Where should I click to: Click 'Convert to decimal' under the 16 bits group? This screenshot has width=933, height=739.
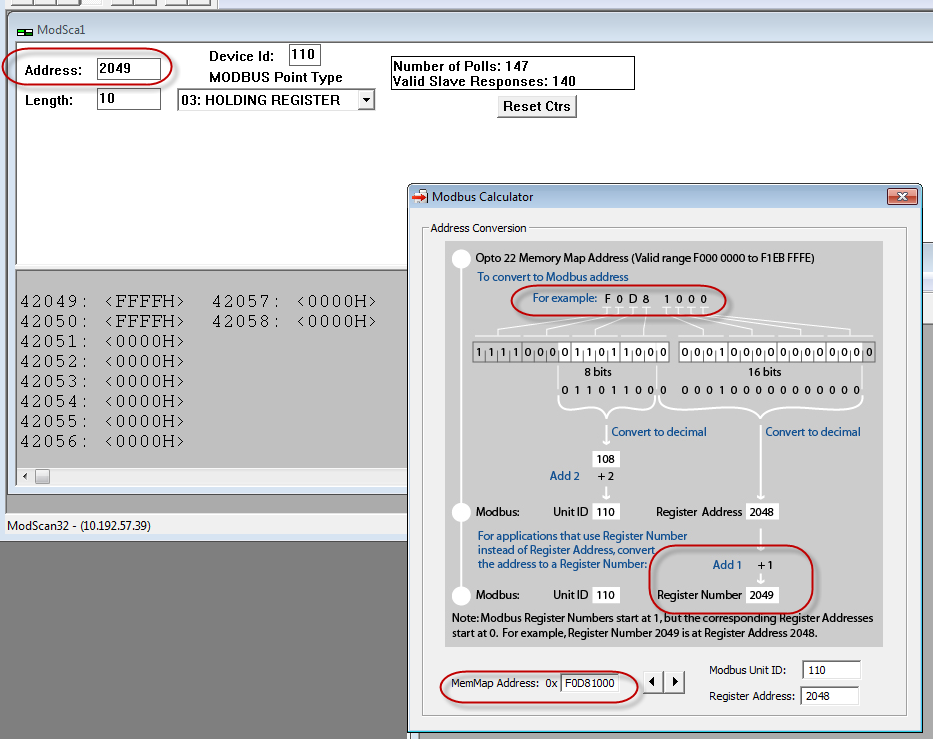[x=813, y=432]
